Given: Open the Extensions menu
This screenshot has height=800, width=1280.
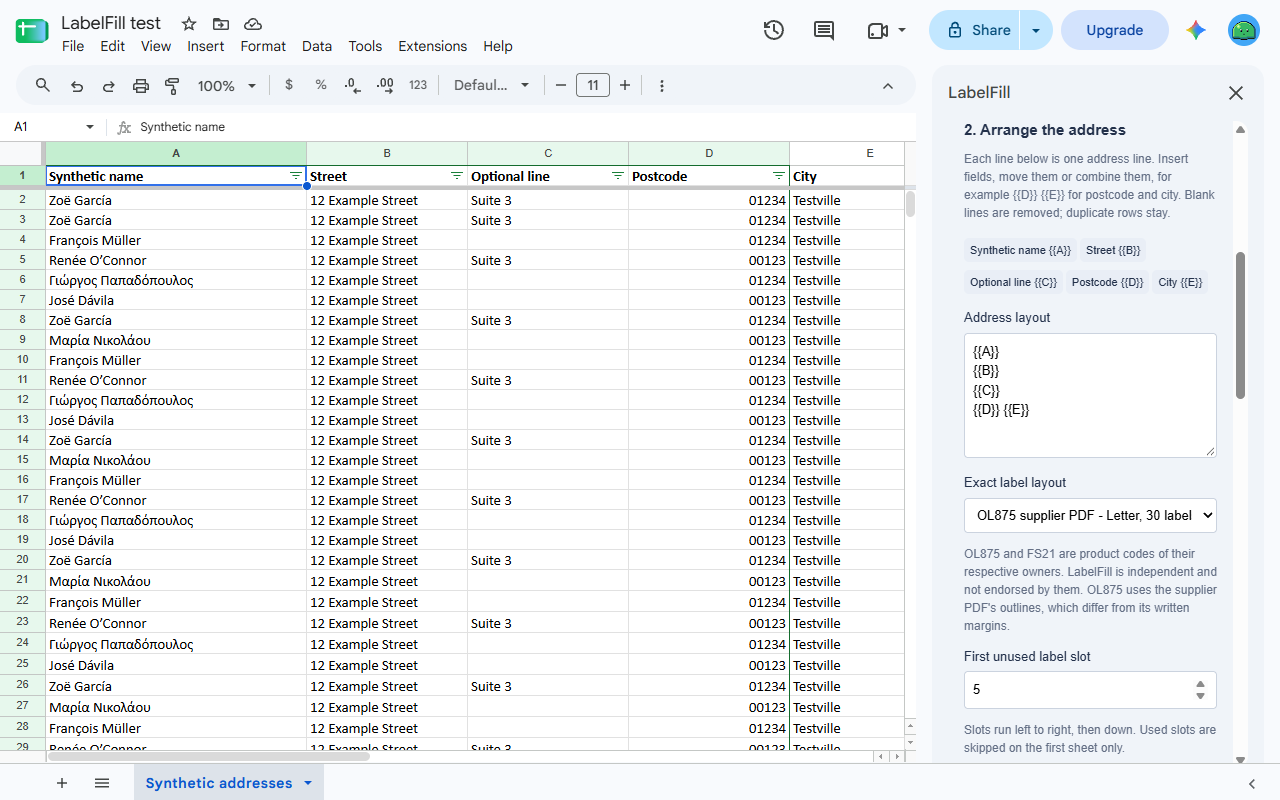Looking at the screenshot, I should point(433,46).
